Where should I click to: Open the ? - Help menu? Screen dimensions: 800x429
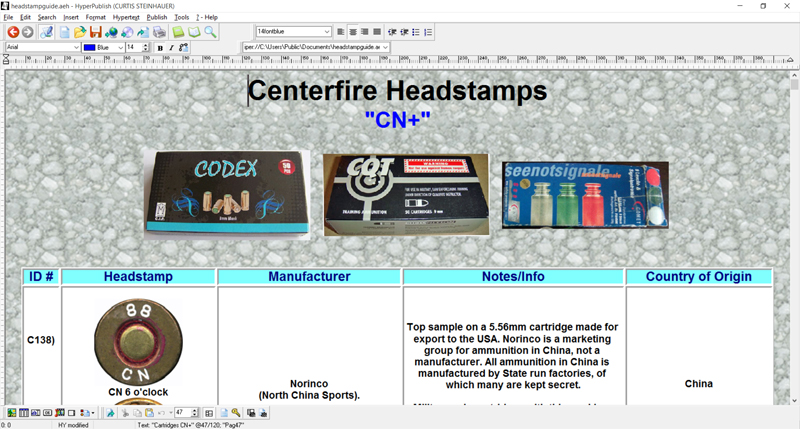click(x=207, y=17)
